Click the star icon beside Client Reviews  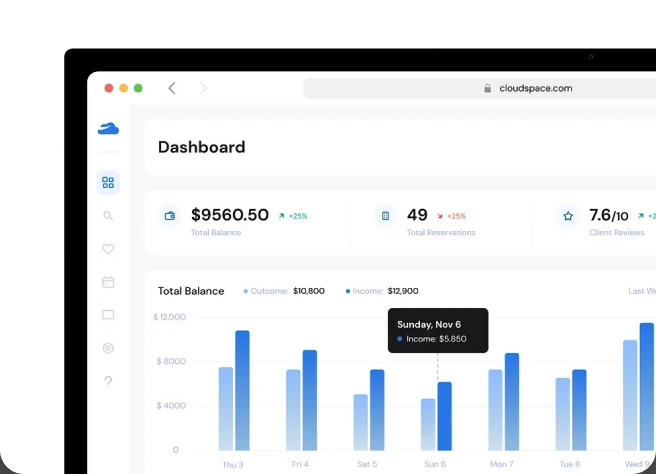(x=568, y=216)
